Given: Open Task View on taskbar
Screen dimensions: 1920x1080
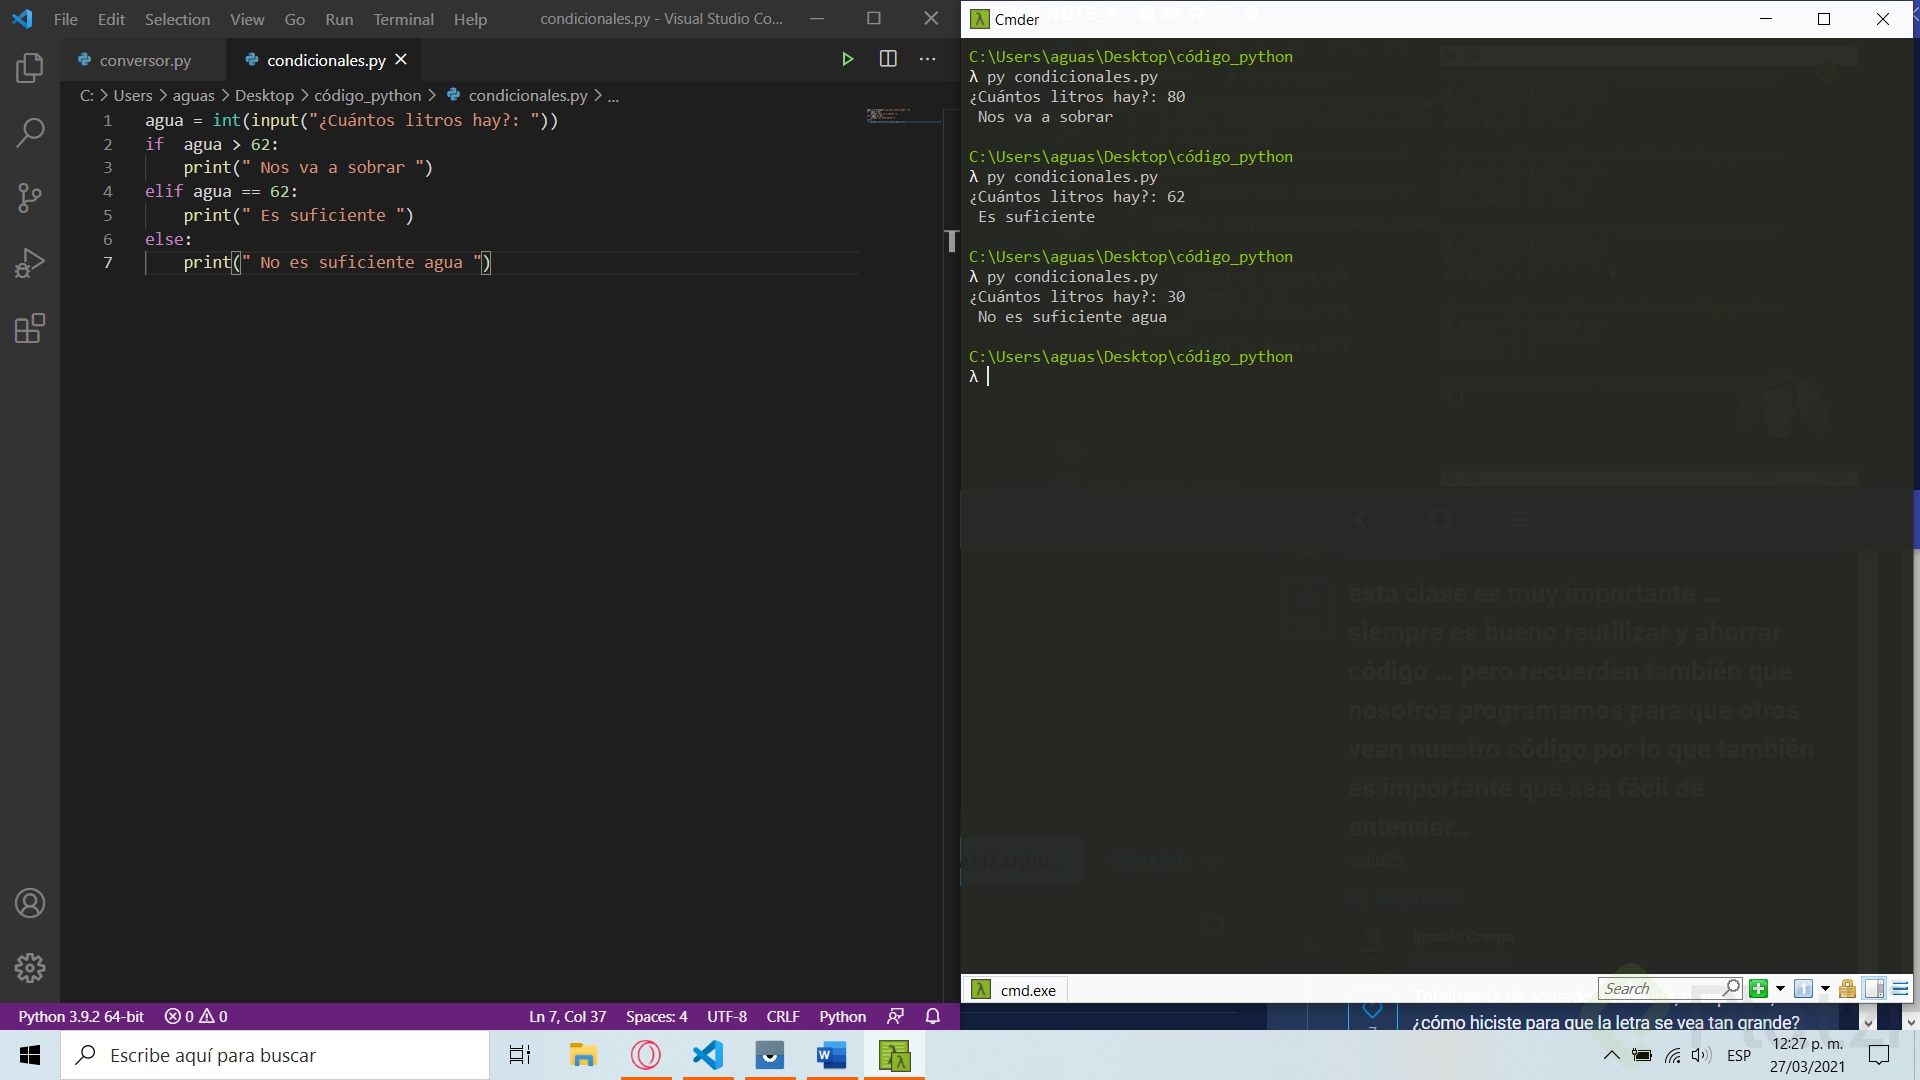Looking at the screenshot, I should click(520, 1055).
